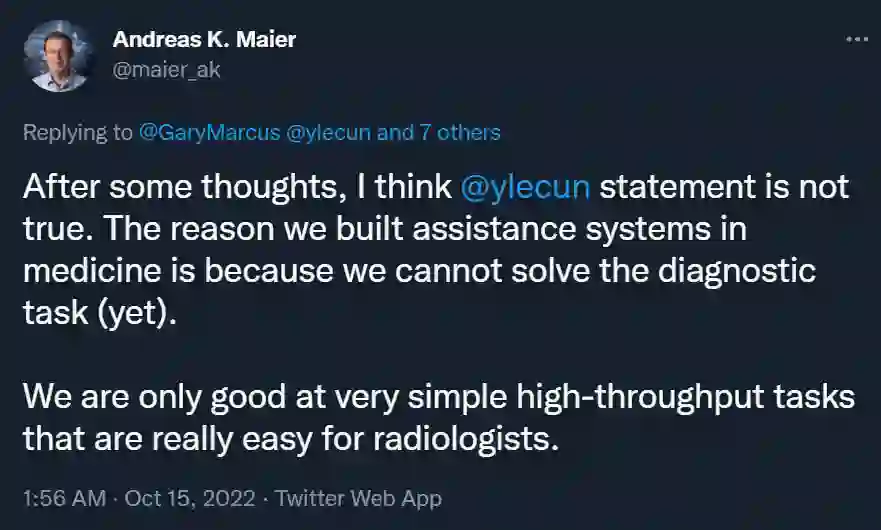
Task: Open the three-dot more options menu
Action: coord(857,40)
